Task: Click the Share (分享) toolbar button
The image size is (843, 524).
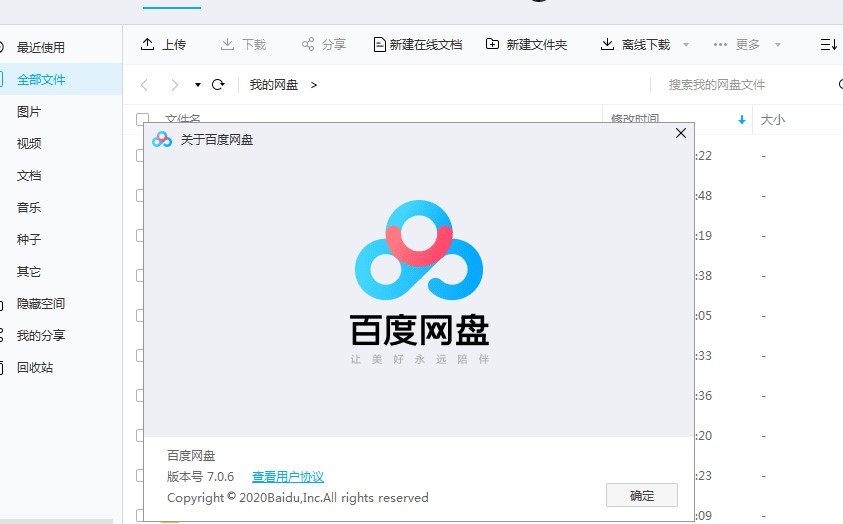Action: coord(323,45)
